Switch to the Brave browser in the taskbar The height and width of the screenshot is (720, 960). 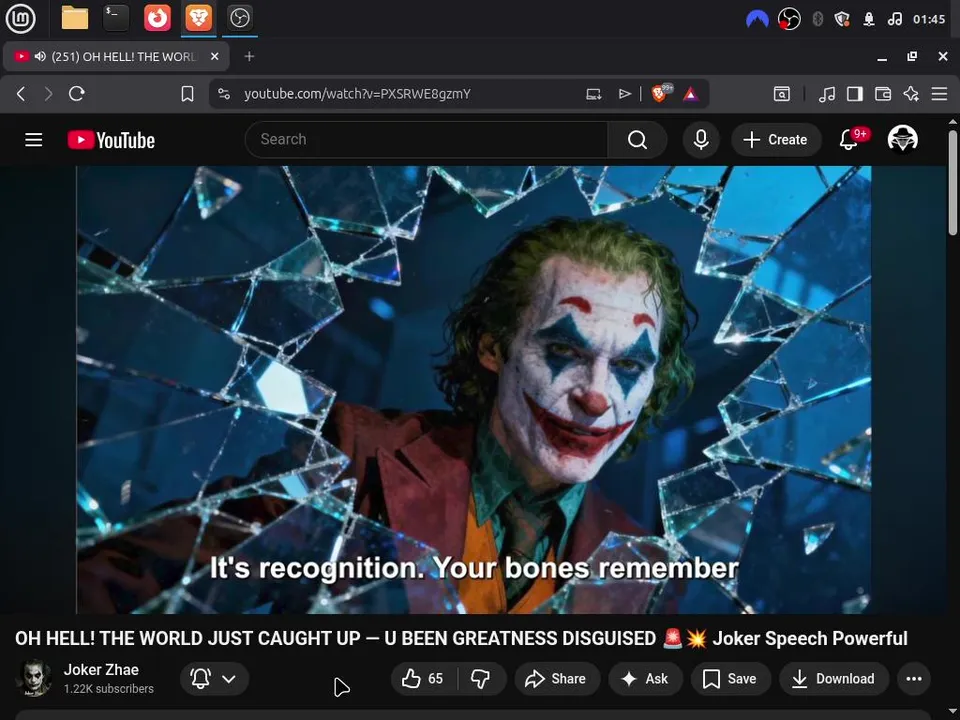click(x=198, y=18)
